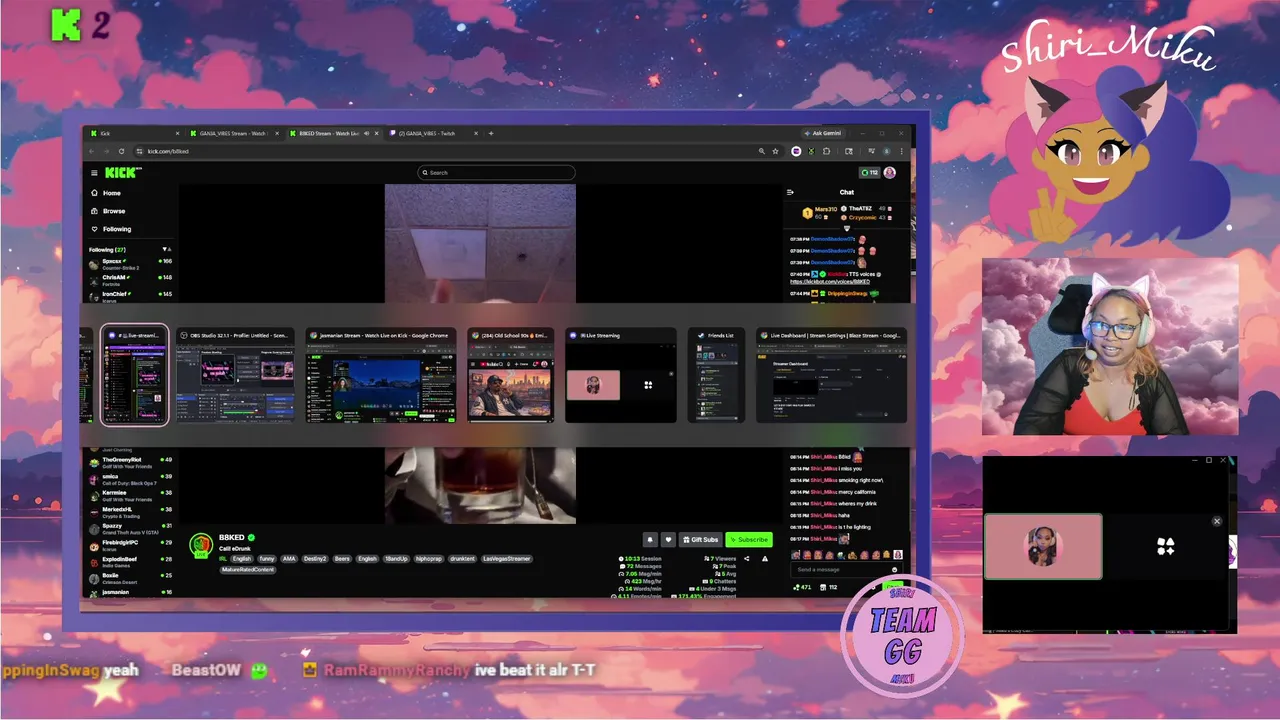Screen dimensions: 1280x720
Task: Click the Destiny2 tag
Action: [316, 559]
